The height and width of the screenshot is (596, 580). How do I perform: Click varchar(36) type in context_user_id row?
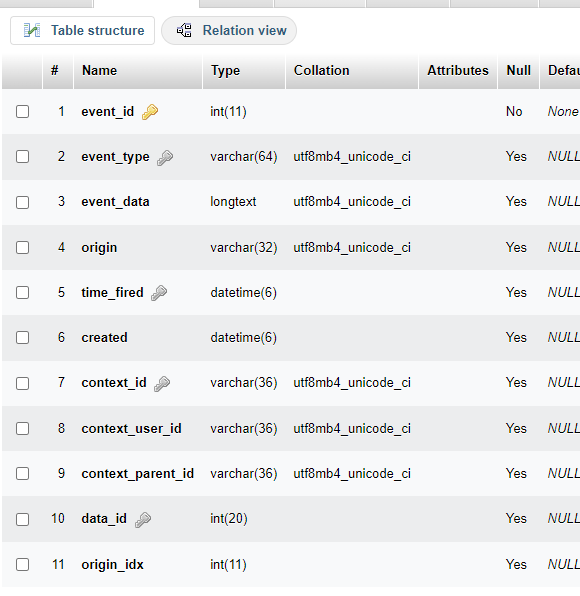244,429
